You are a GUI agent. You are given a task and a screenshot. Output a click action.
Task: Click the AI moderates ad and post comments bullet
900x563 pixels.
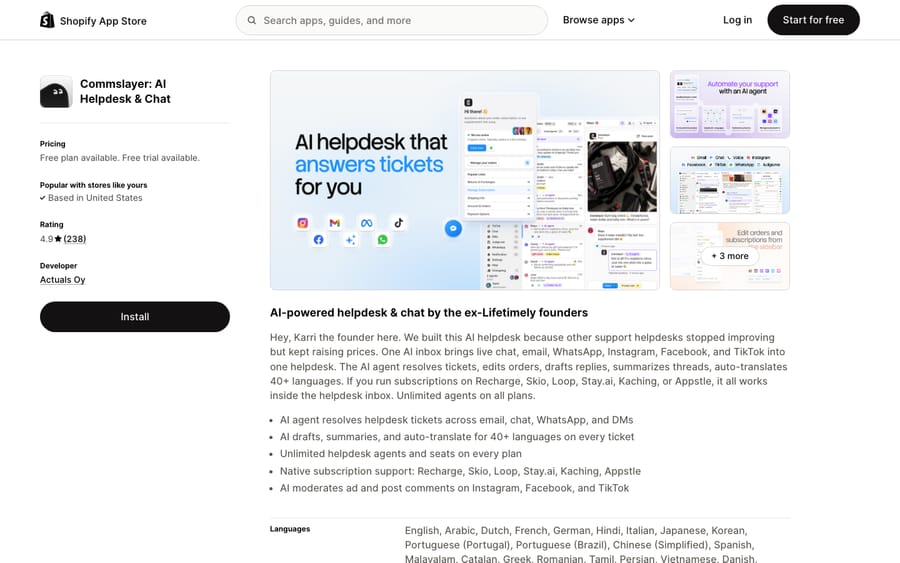pos(455,488)
